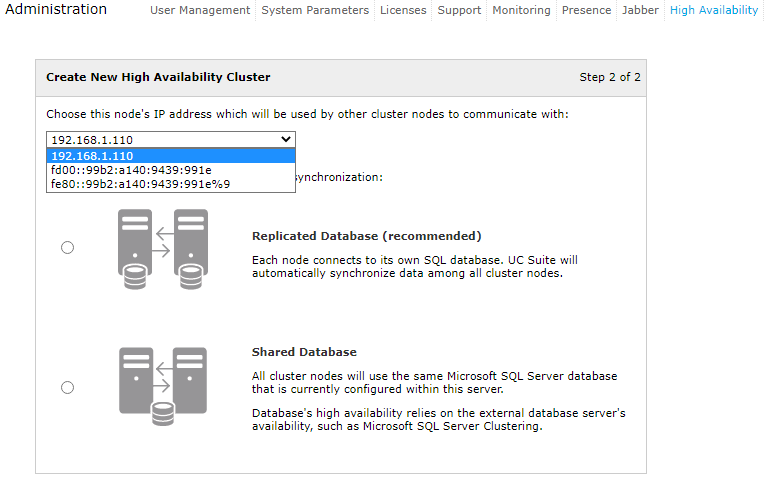The height and width of the screenshot is (482, 767).
Task: Collapse the IP address dropdown arrow
Action: (x=286, y=140)
